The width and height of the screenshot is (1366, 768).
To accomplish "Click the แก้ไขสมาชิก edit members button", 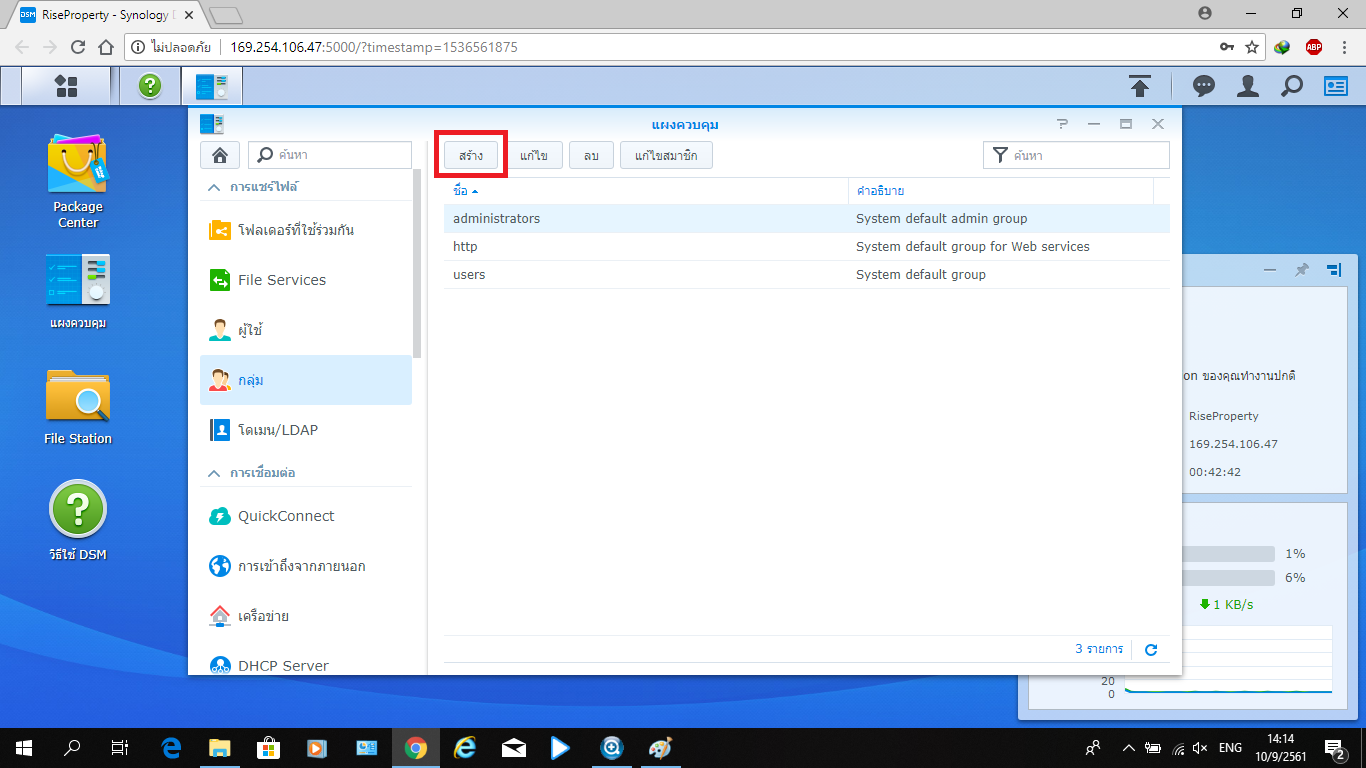I will [x=666, y=155].
